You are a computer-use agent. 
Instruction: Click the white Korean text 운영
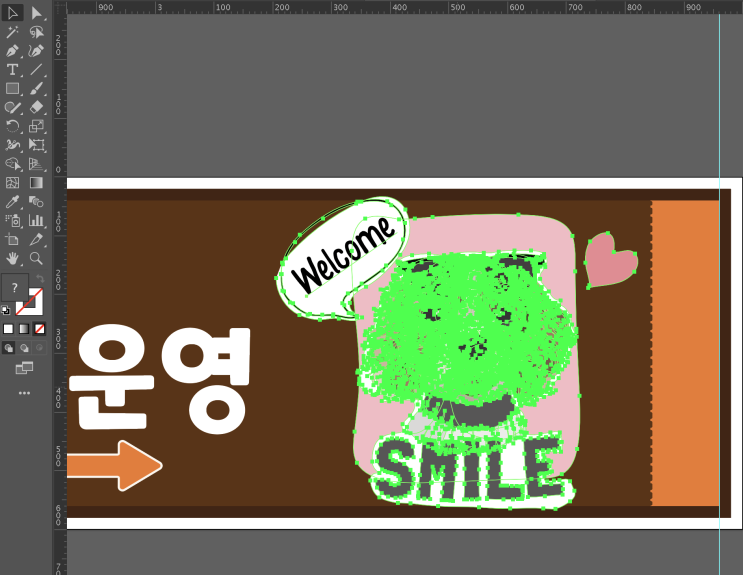click(160, 379)
